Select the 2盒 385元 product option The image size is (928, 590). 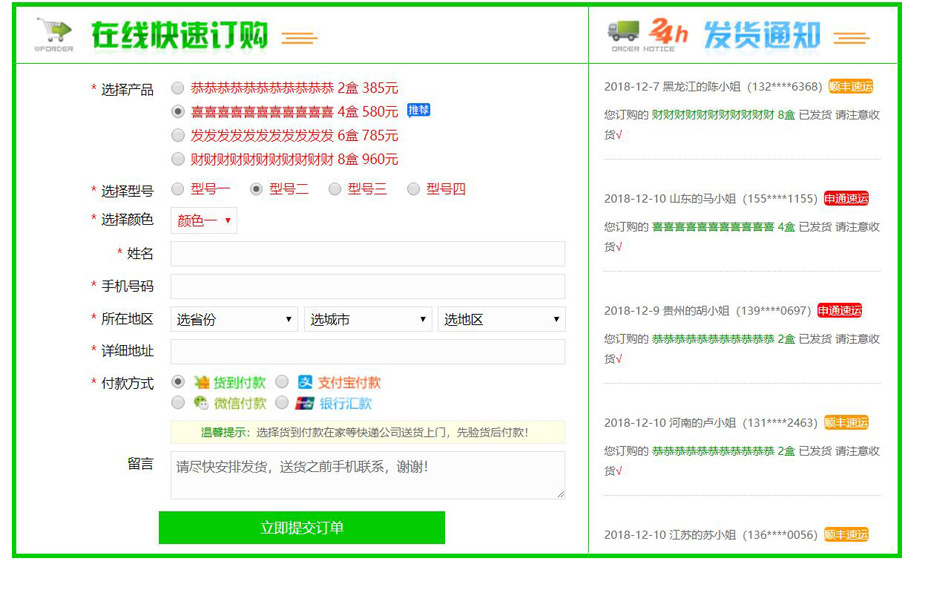(x=178, y=88)
